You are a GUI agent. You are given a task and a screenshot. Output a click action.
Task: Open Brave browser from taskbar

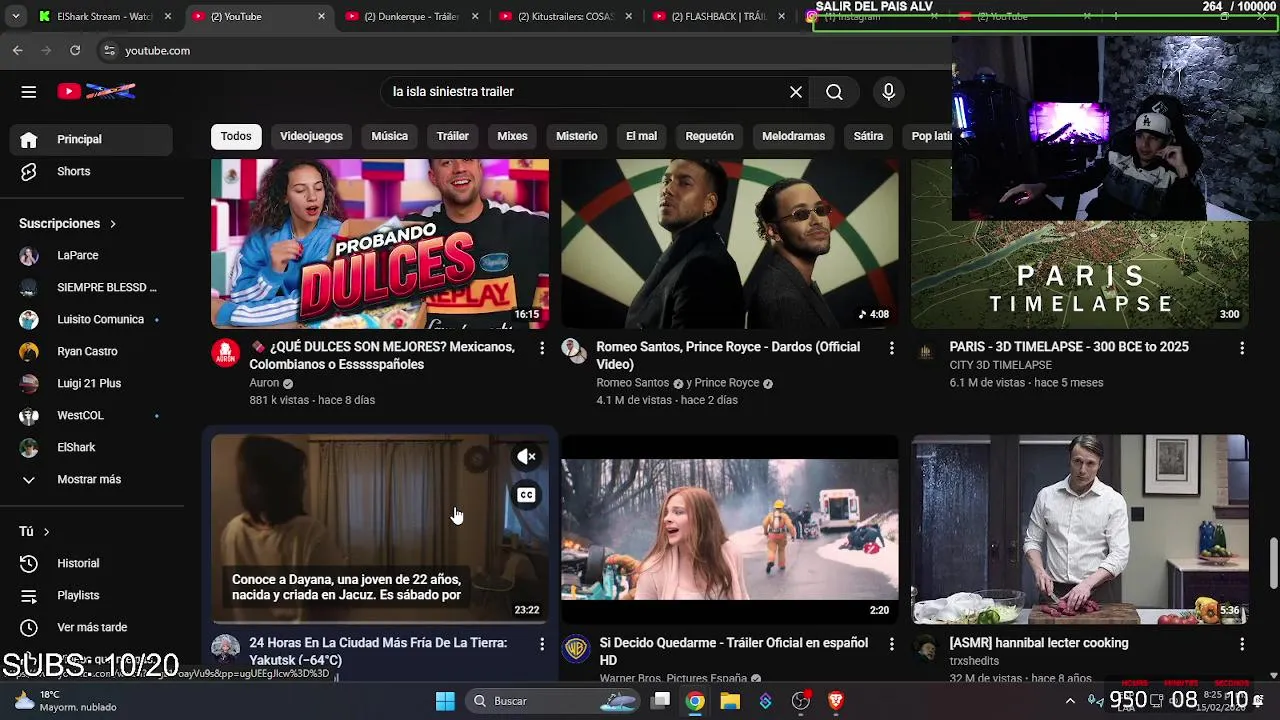click(836, 701)
